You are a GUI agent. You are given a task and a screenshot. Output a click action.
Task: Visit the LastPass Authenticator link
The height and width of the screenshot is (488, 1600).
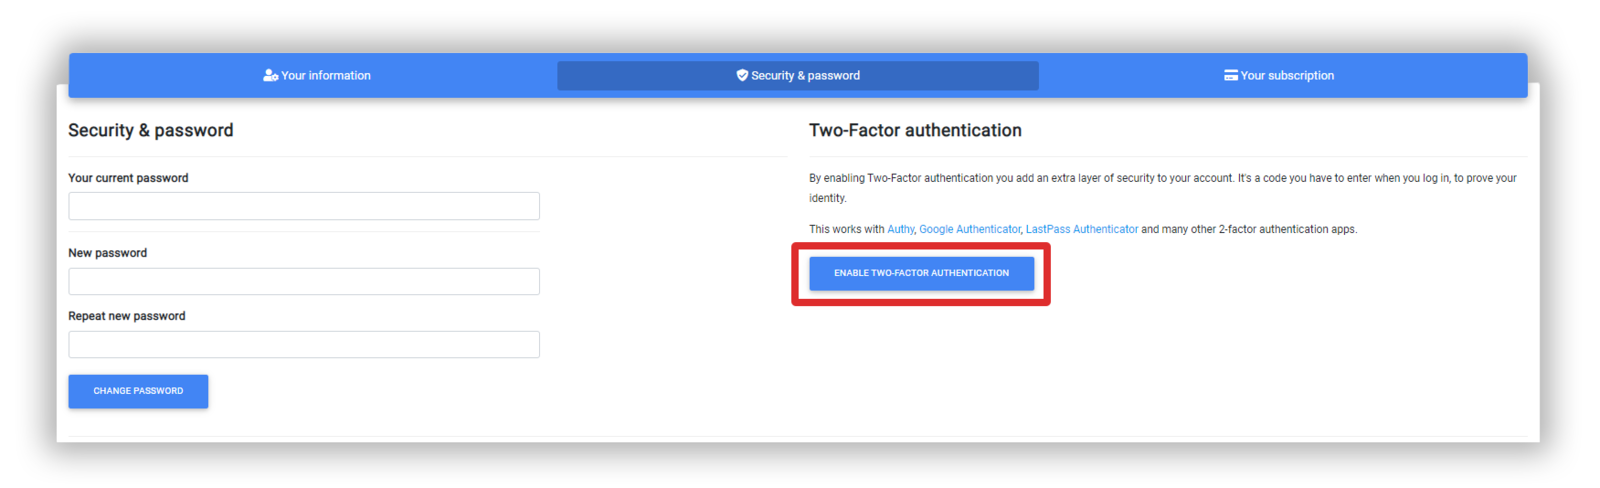[1082, 230]
